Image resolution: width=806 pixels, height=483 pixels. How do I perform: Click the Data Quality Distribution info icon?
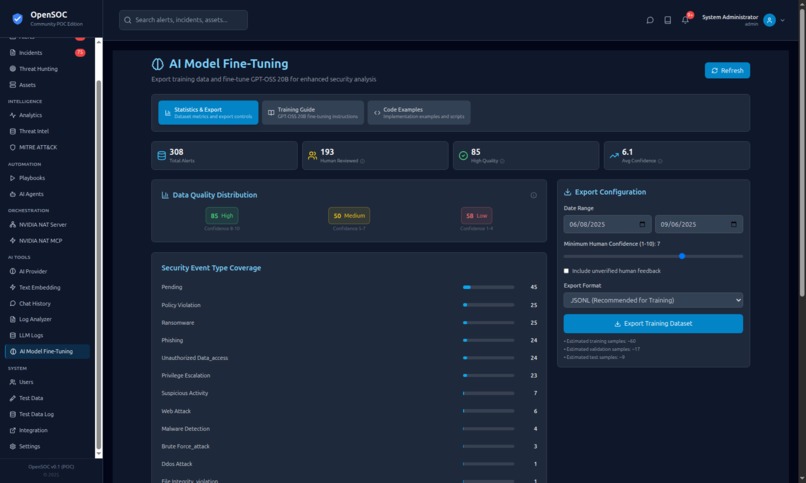(x=534, y=195)
